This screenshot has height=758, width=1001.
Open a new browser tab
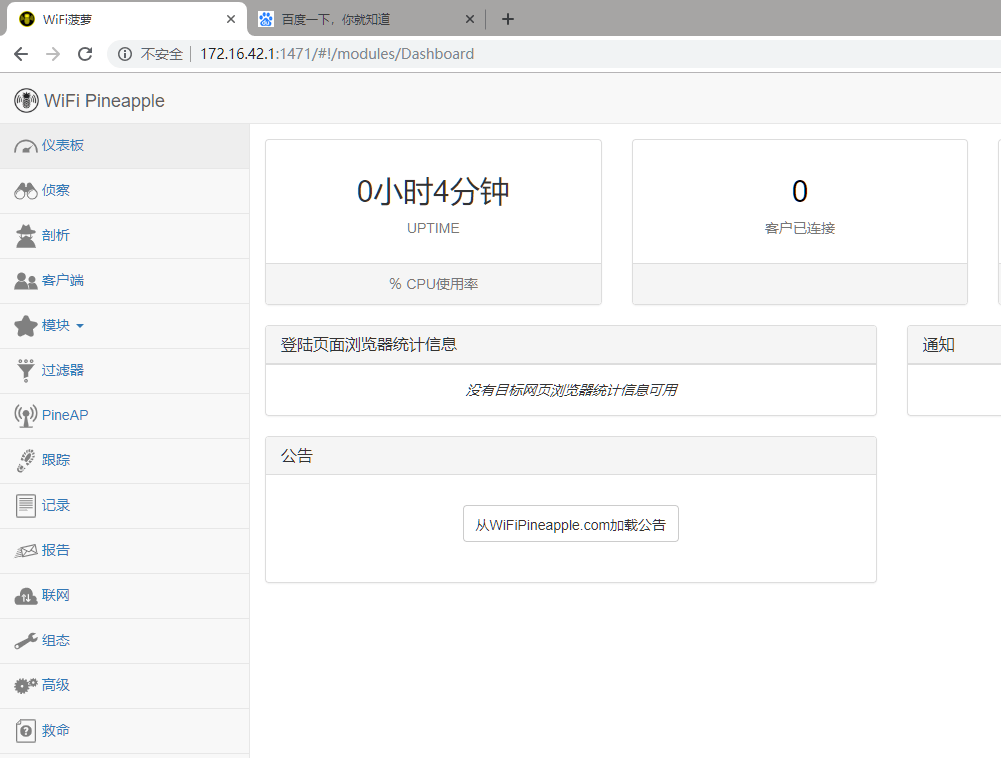[x=508, y=19]
